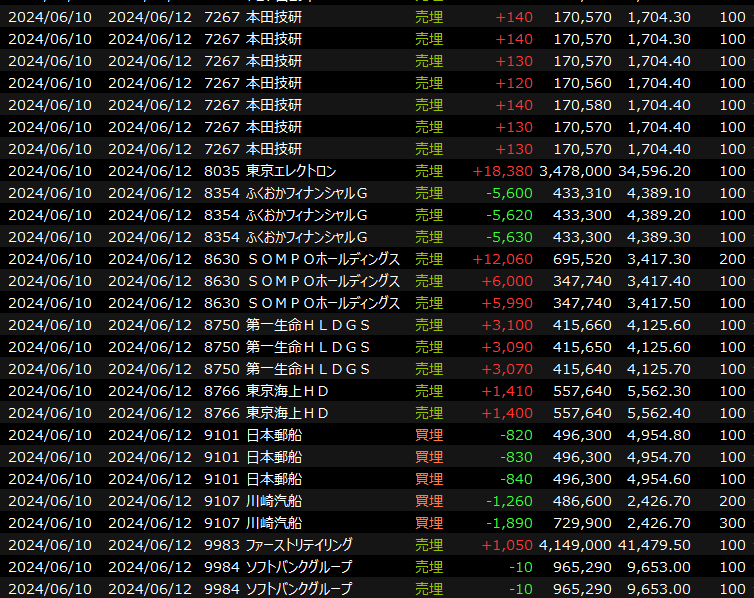
Task: Click the 本田技研 +120 profit cell
Action: coord(514,83)
